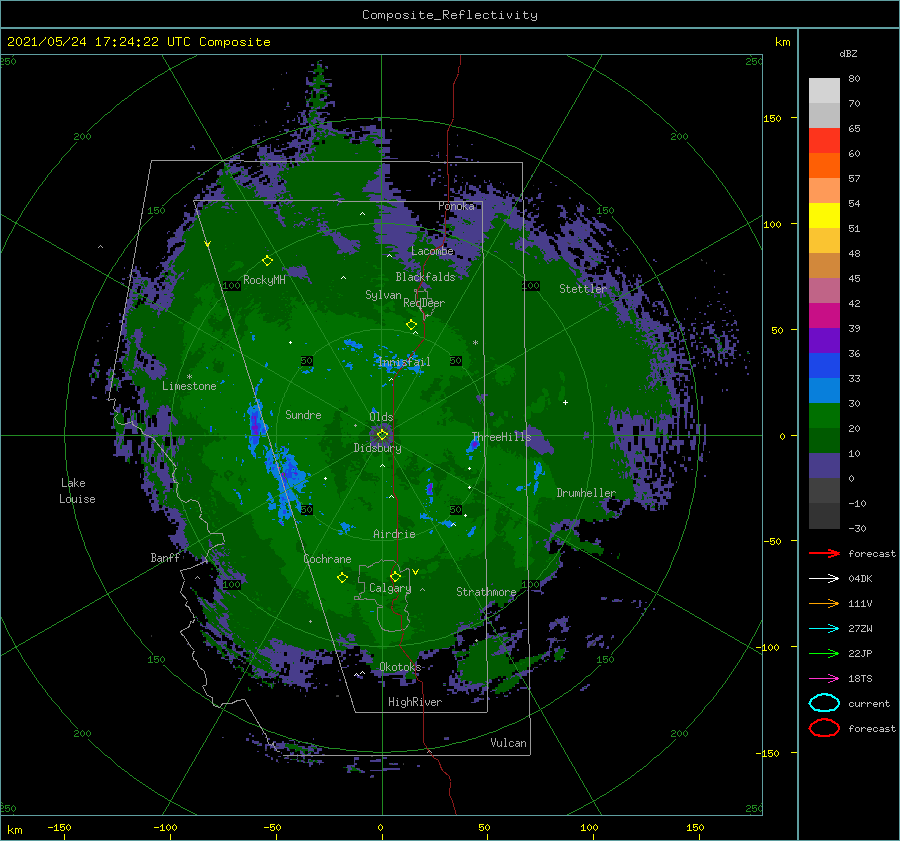Click the Limestone label
Screen dimensions: 900x841
[x=189, y=386]
